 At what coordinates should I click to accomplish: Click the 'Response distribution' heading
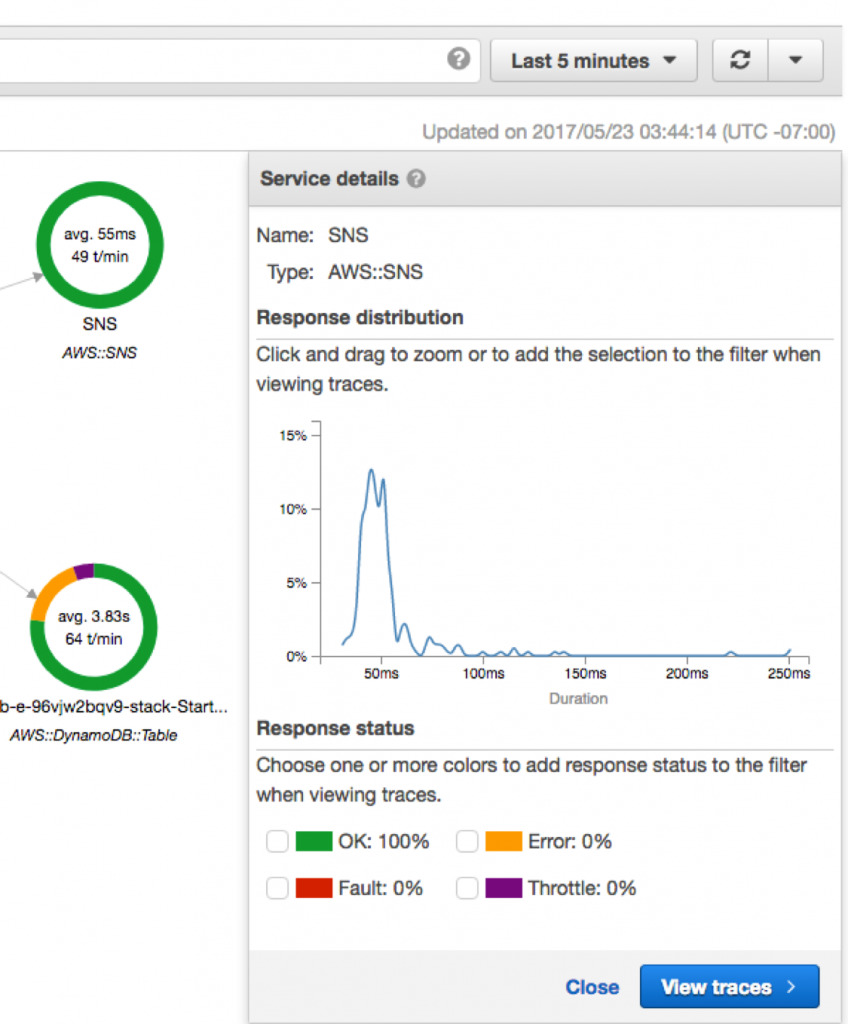[x=360, y=317]
